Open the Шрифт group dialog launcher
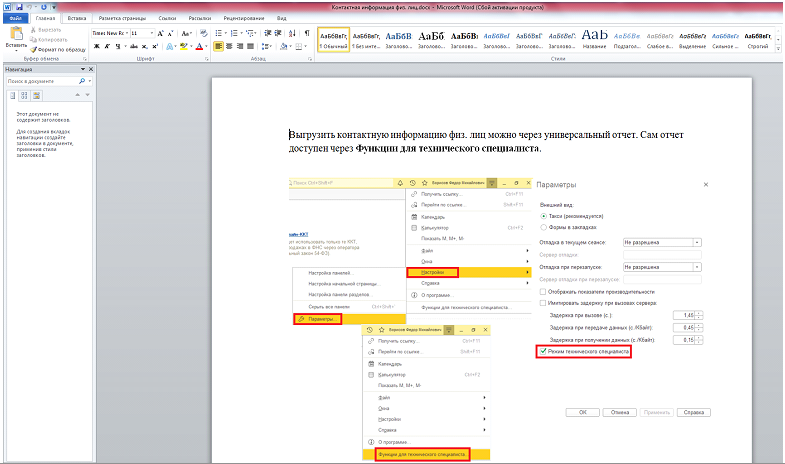785x464 pixels. pyautogui.click(x=206, y=59)
